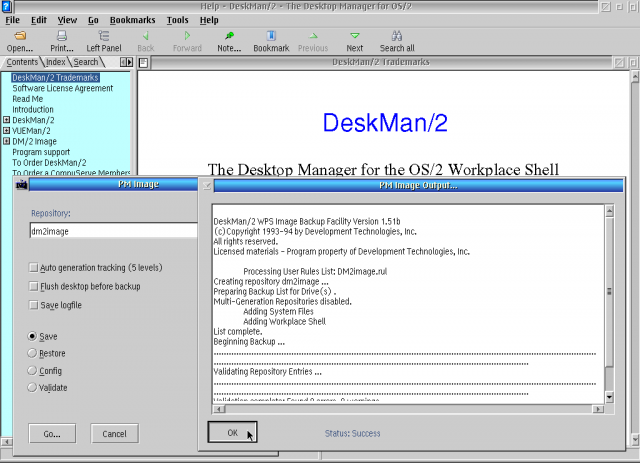Click output log scroll-down arrow
The width and height of the screenshot is (640, 464).
(609, 397)
